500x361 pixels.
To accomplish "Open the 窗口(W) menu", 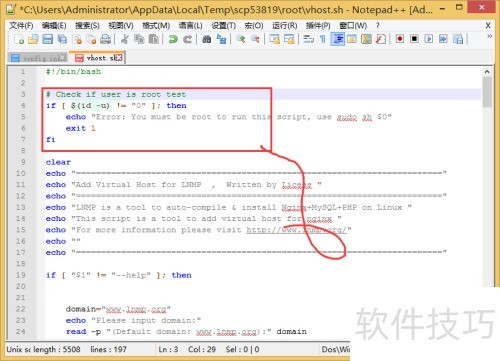I will pyautogui.click(x=353, y=25).
